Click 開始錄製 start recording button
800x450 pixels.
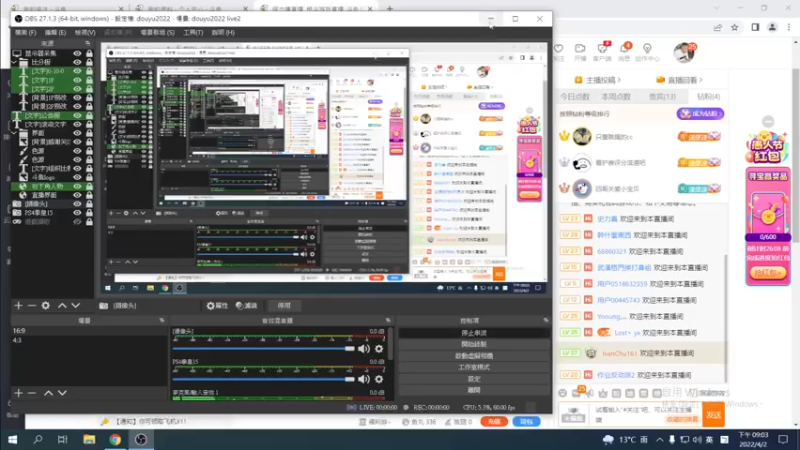point(474,344)
